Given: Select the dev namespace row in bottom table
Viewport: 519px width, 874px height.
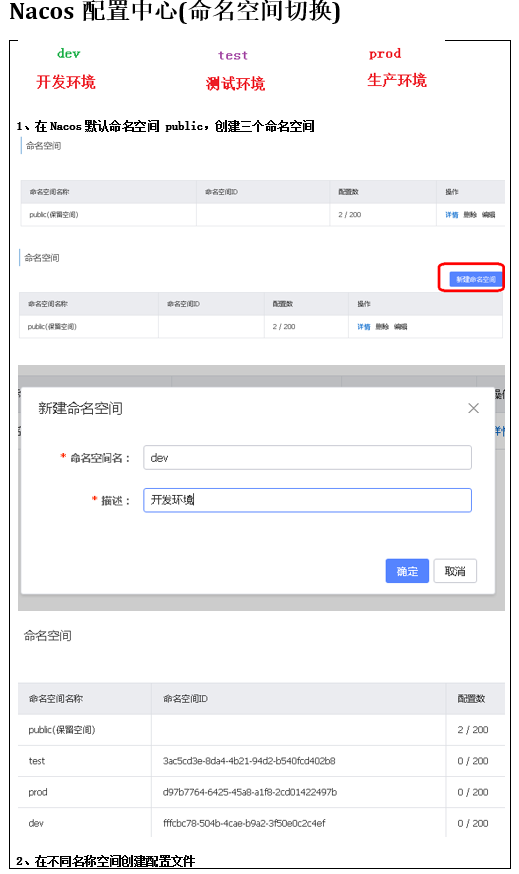Looking at the screenshot, I should click(x=261, y=823).
